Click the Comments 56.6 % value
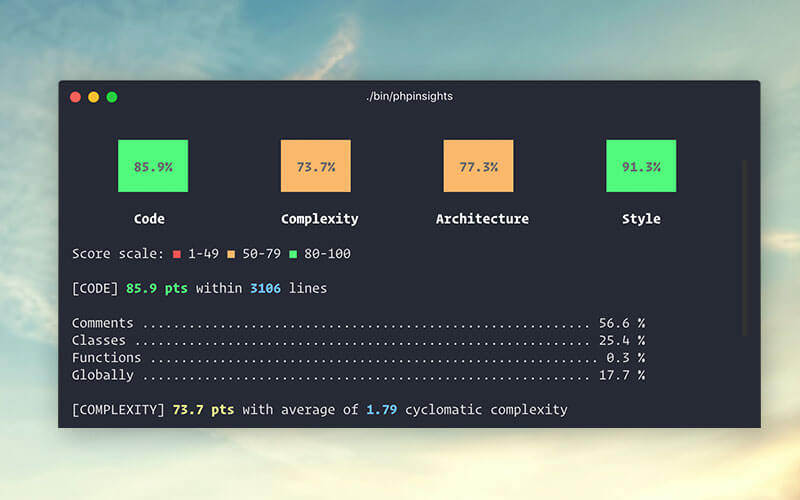Viewport: 800px width, 500px height. point(621,324)
